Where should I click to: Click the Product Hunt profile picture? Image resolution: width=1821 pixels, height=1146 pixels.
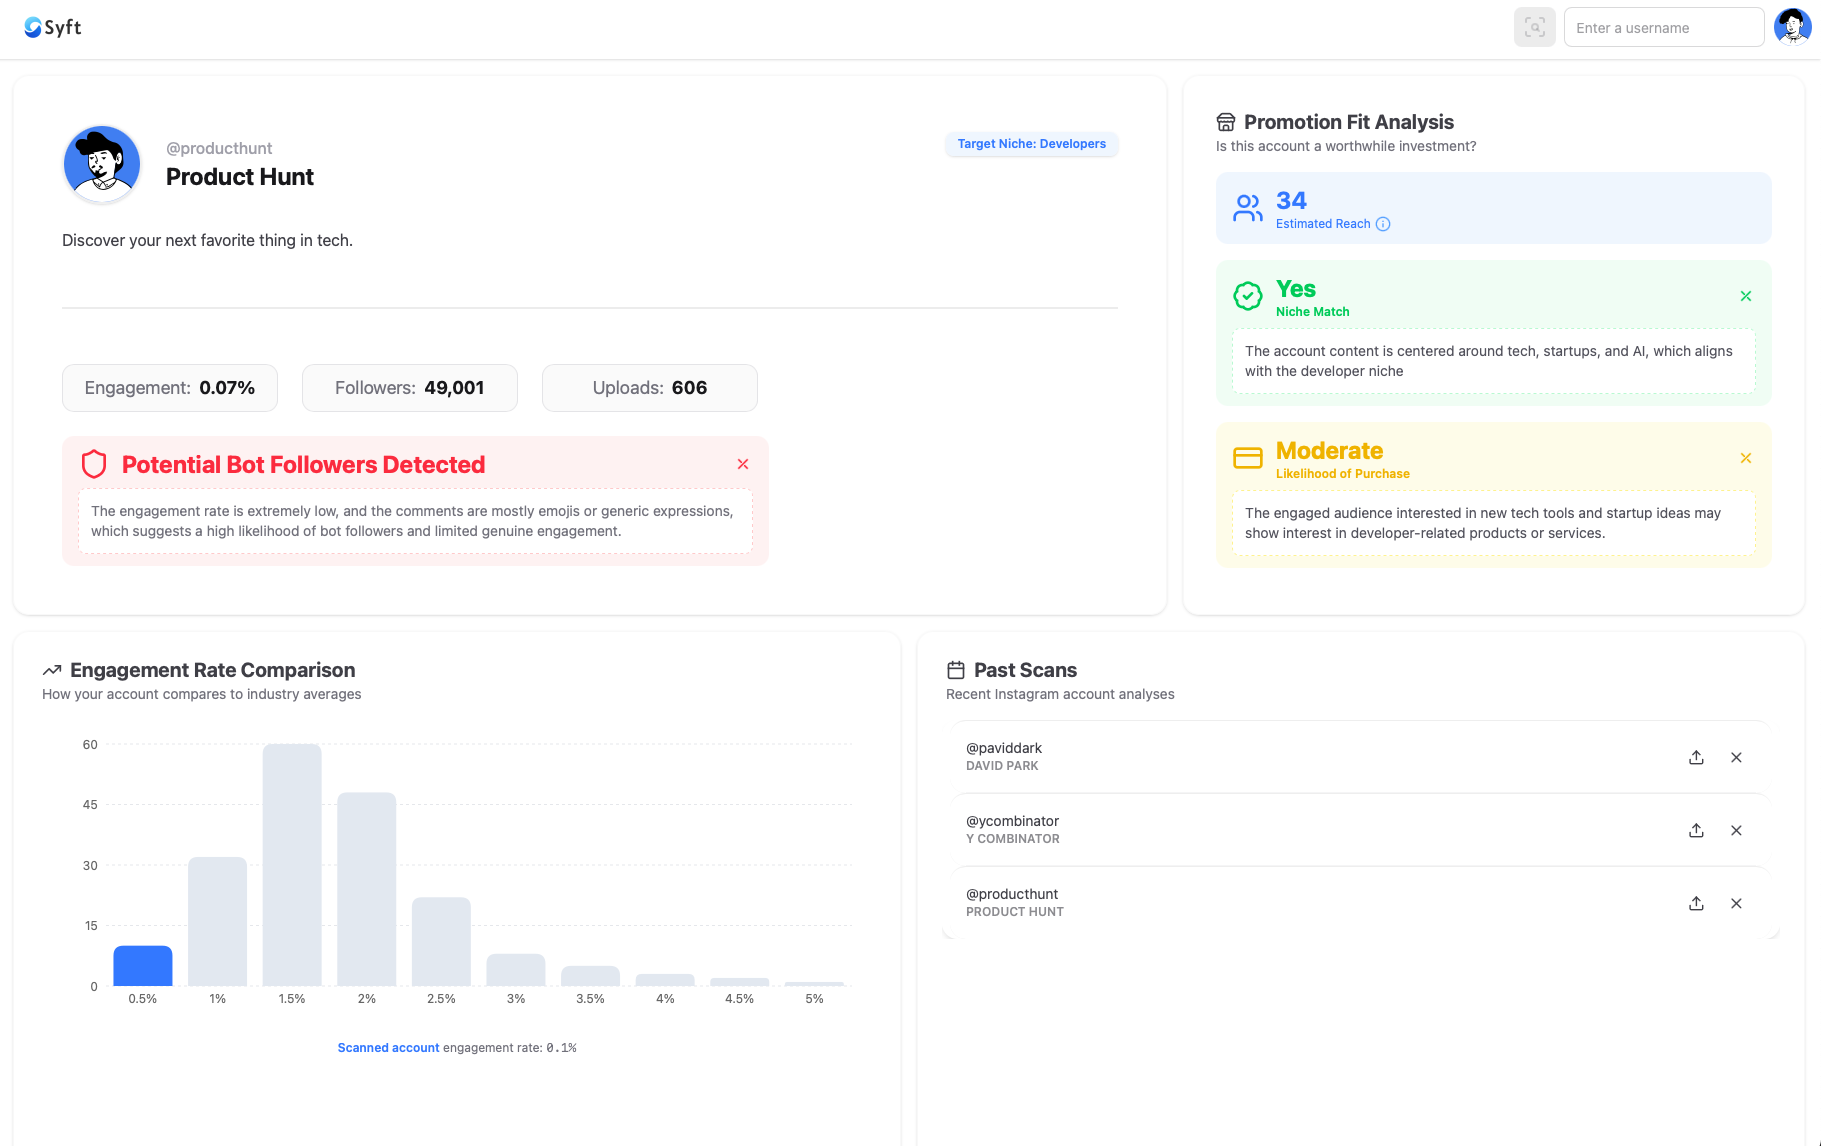click(x=102, y=164)
